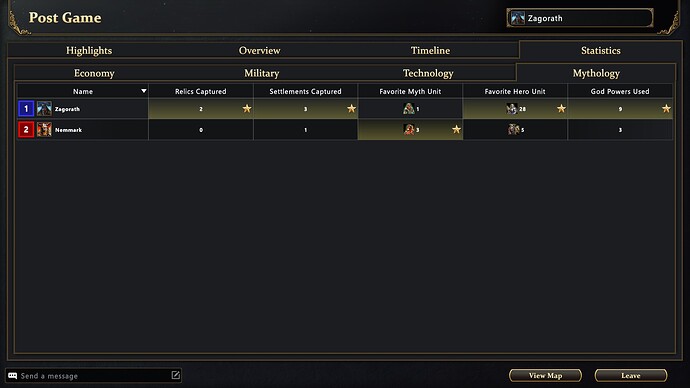Screen dimensions: 690x388
Task: Select Zagorath's favorite myth unit icon
Action: click(409, 108)
